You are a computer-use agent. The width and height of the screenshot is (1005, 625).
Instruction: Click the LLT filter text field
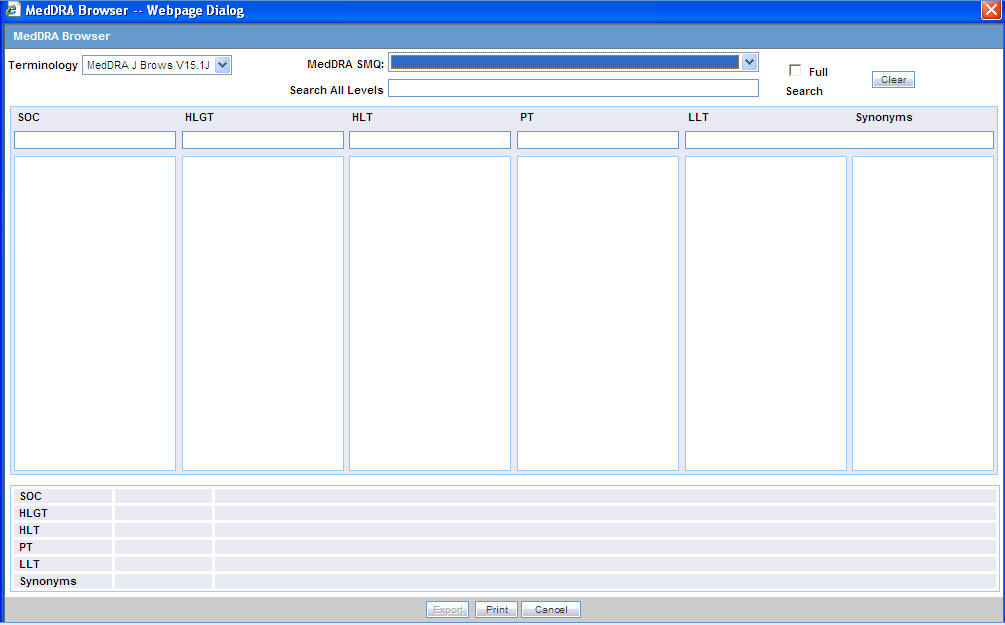coord(839,140)
